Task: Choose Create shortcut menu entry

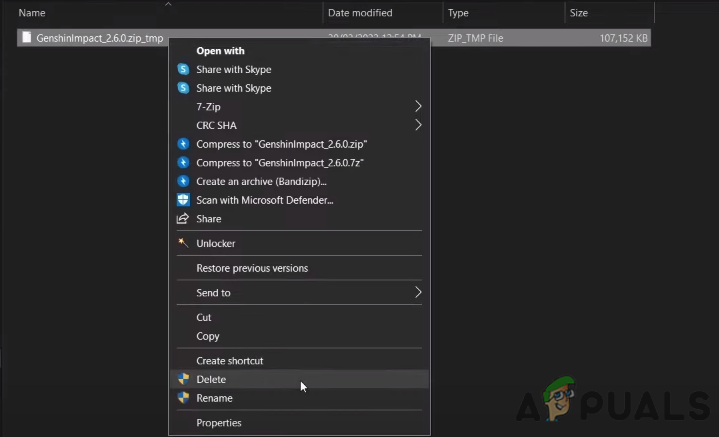Action: click(229, 361)
